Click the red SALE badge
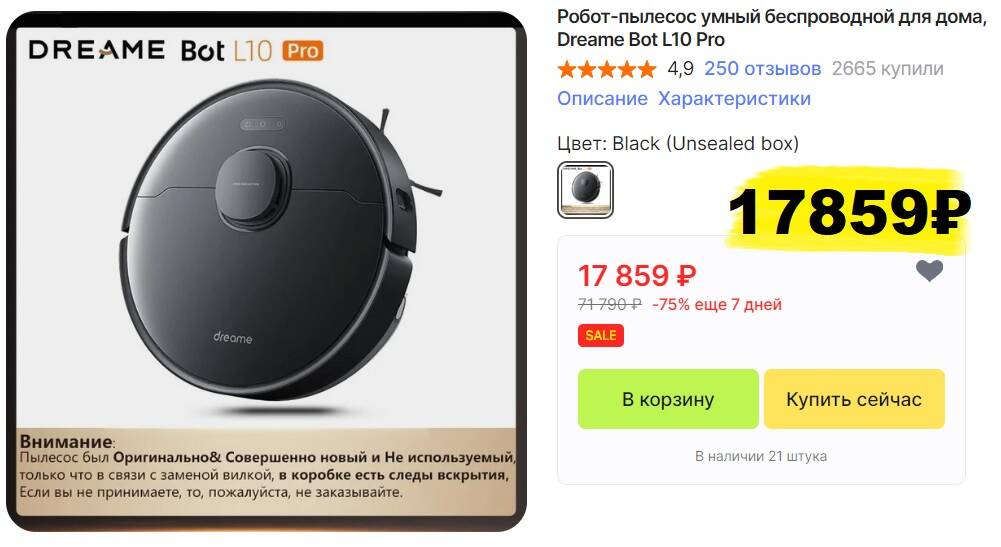This screenshot has width=1001, height=547. point(600,335)
